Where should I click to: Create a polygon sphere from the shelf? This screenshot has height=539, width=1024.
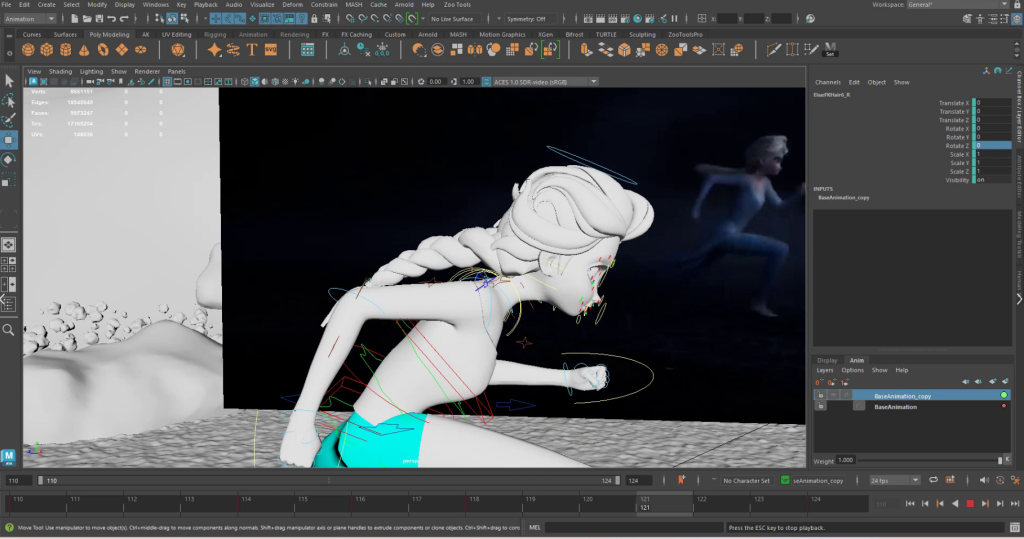coord(28,50)
